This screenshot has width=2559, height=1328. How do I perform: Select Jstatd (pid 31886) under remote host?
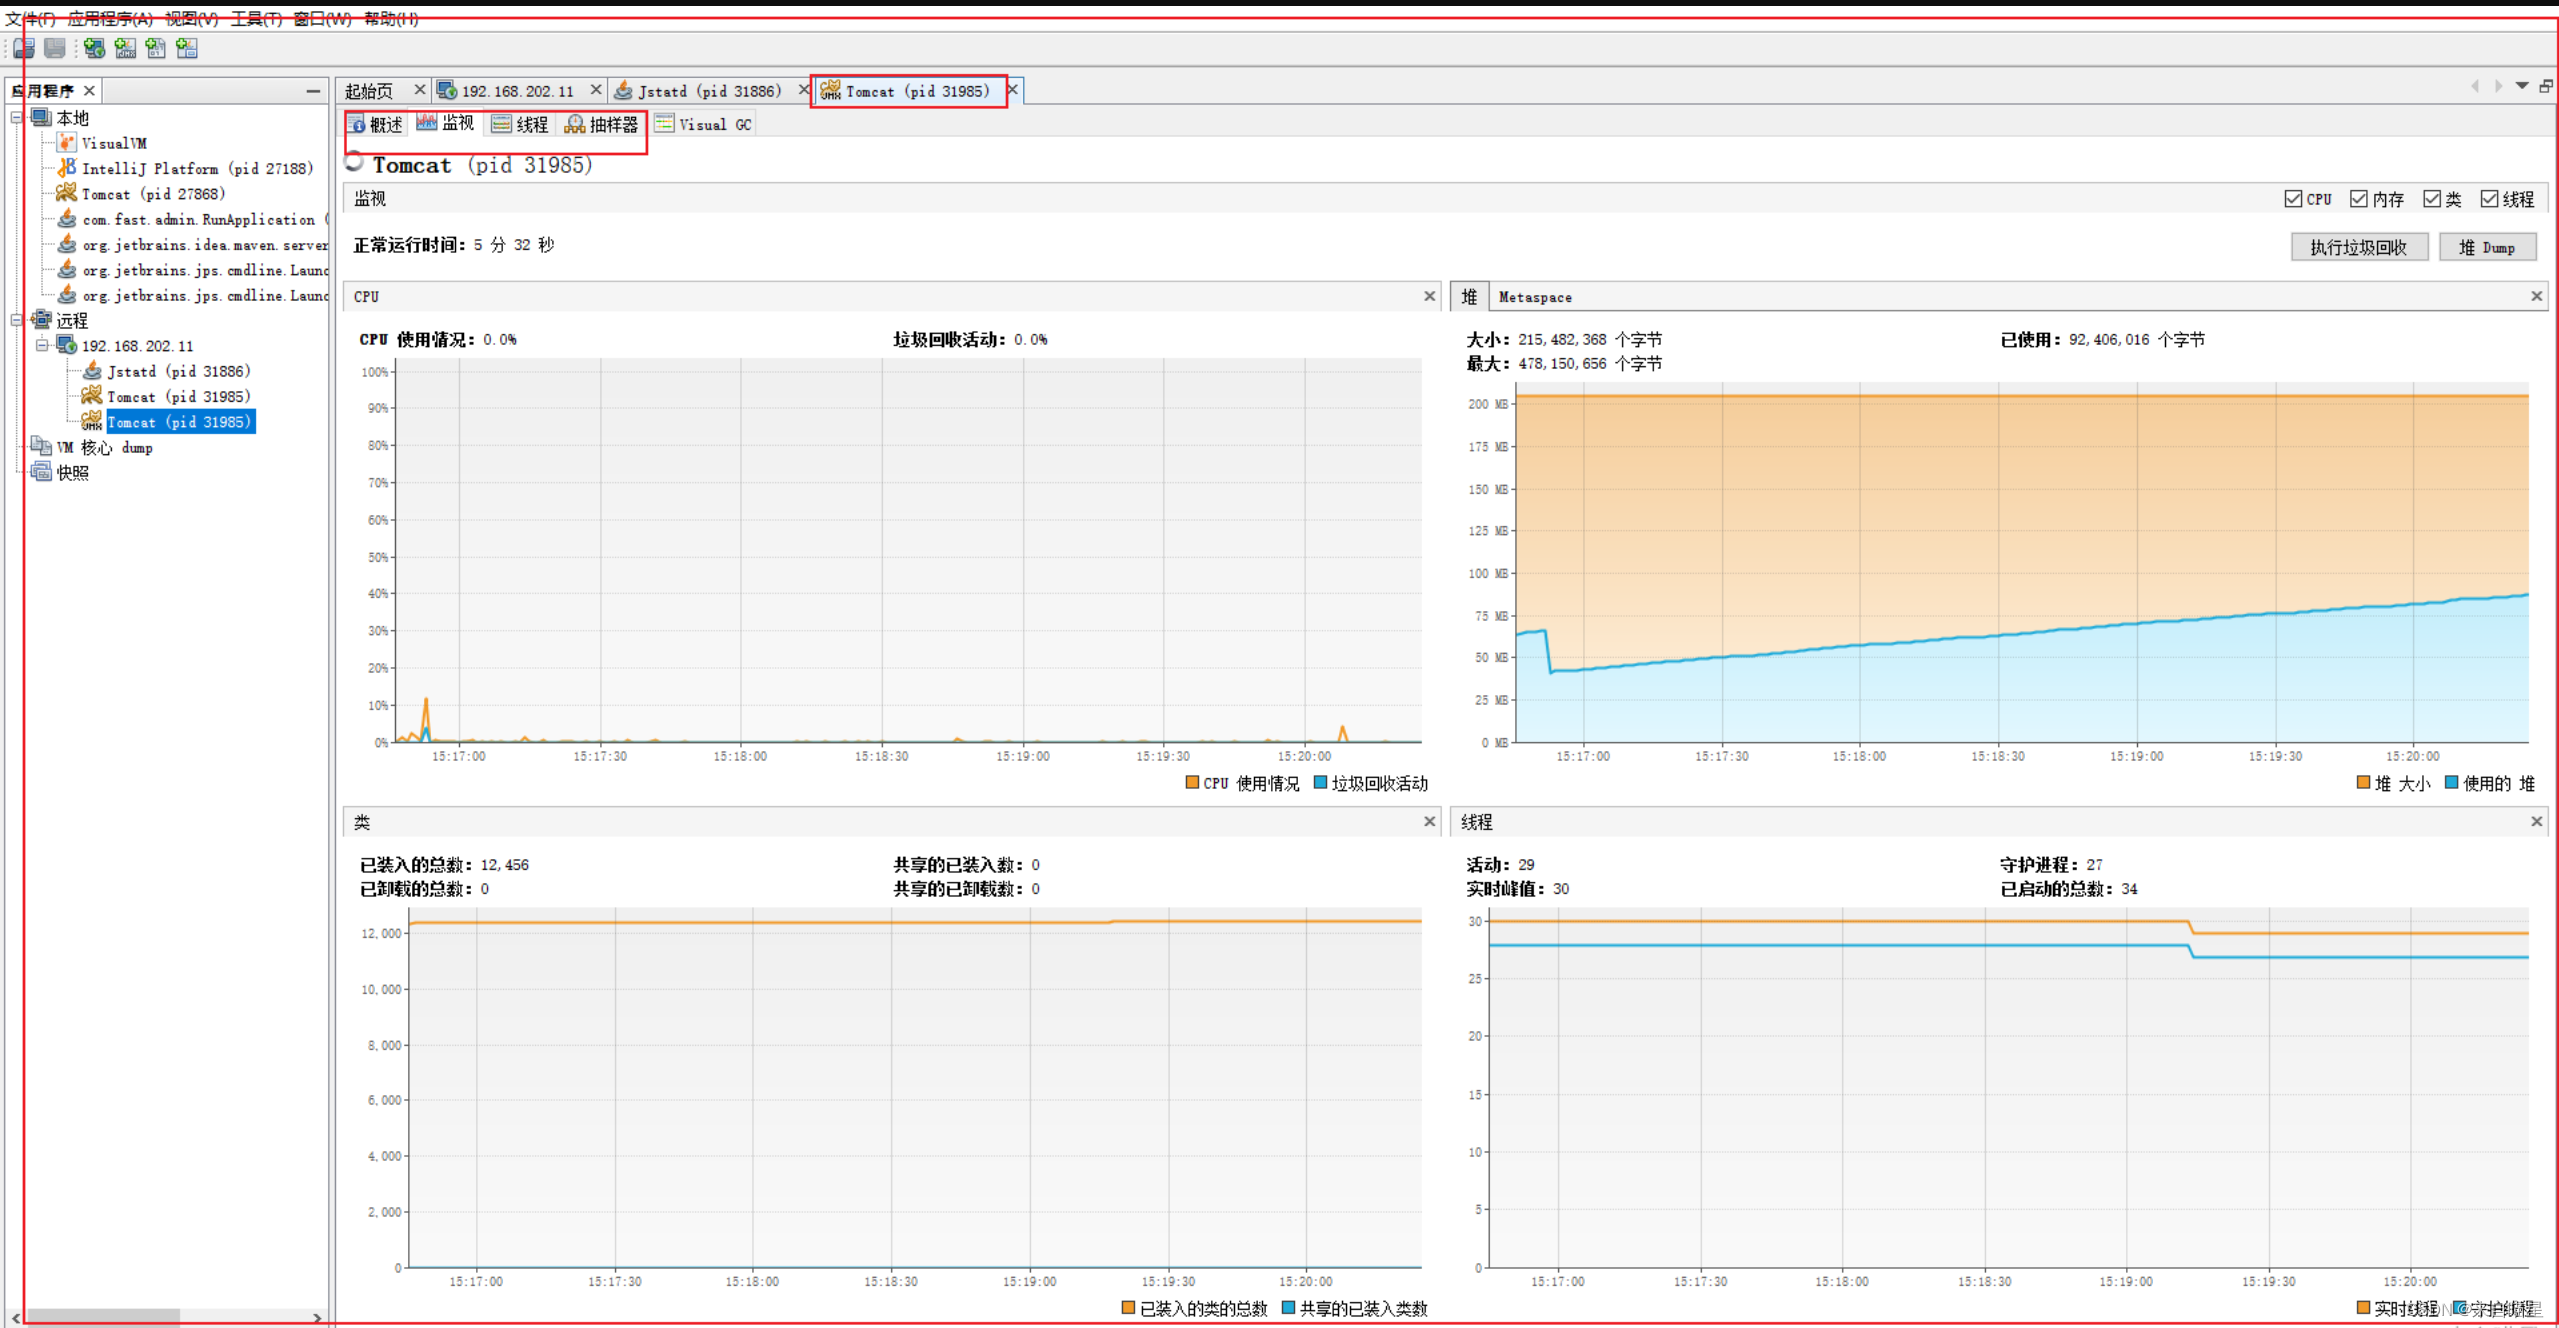coord(178,371)
